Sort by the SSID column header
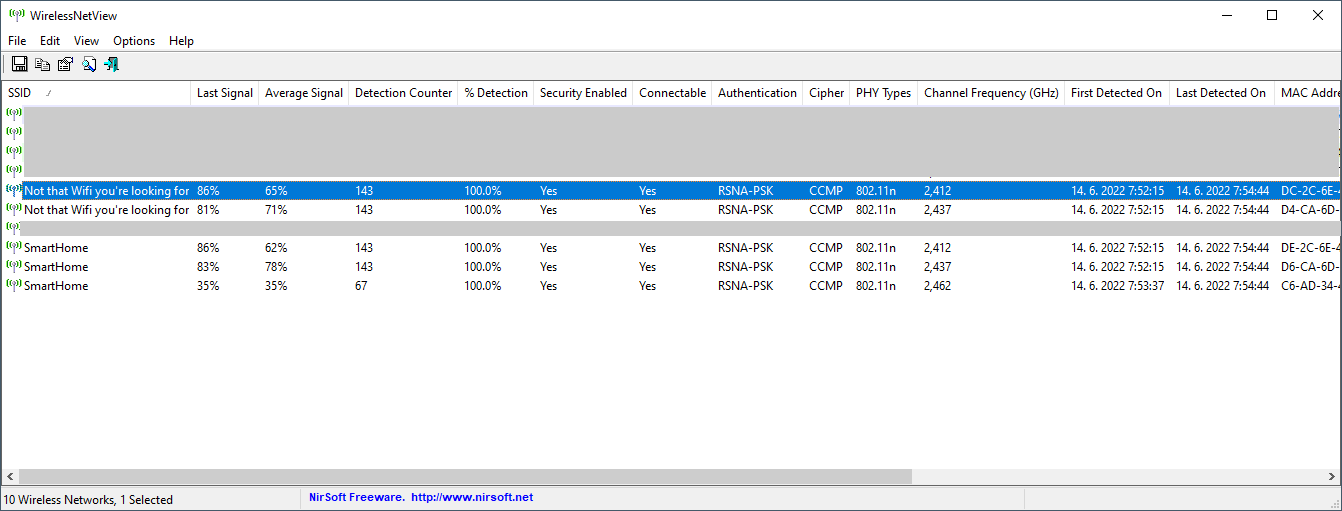This screenshot has width=1342, height=511. pyautogui.click(x=96, y=93)
